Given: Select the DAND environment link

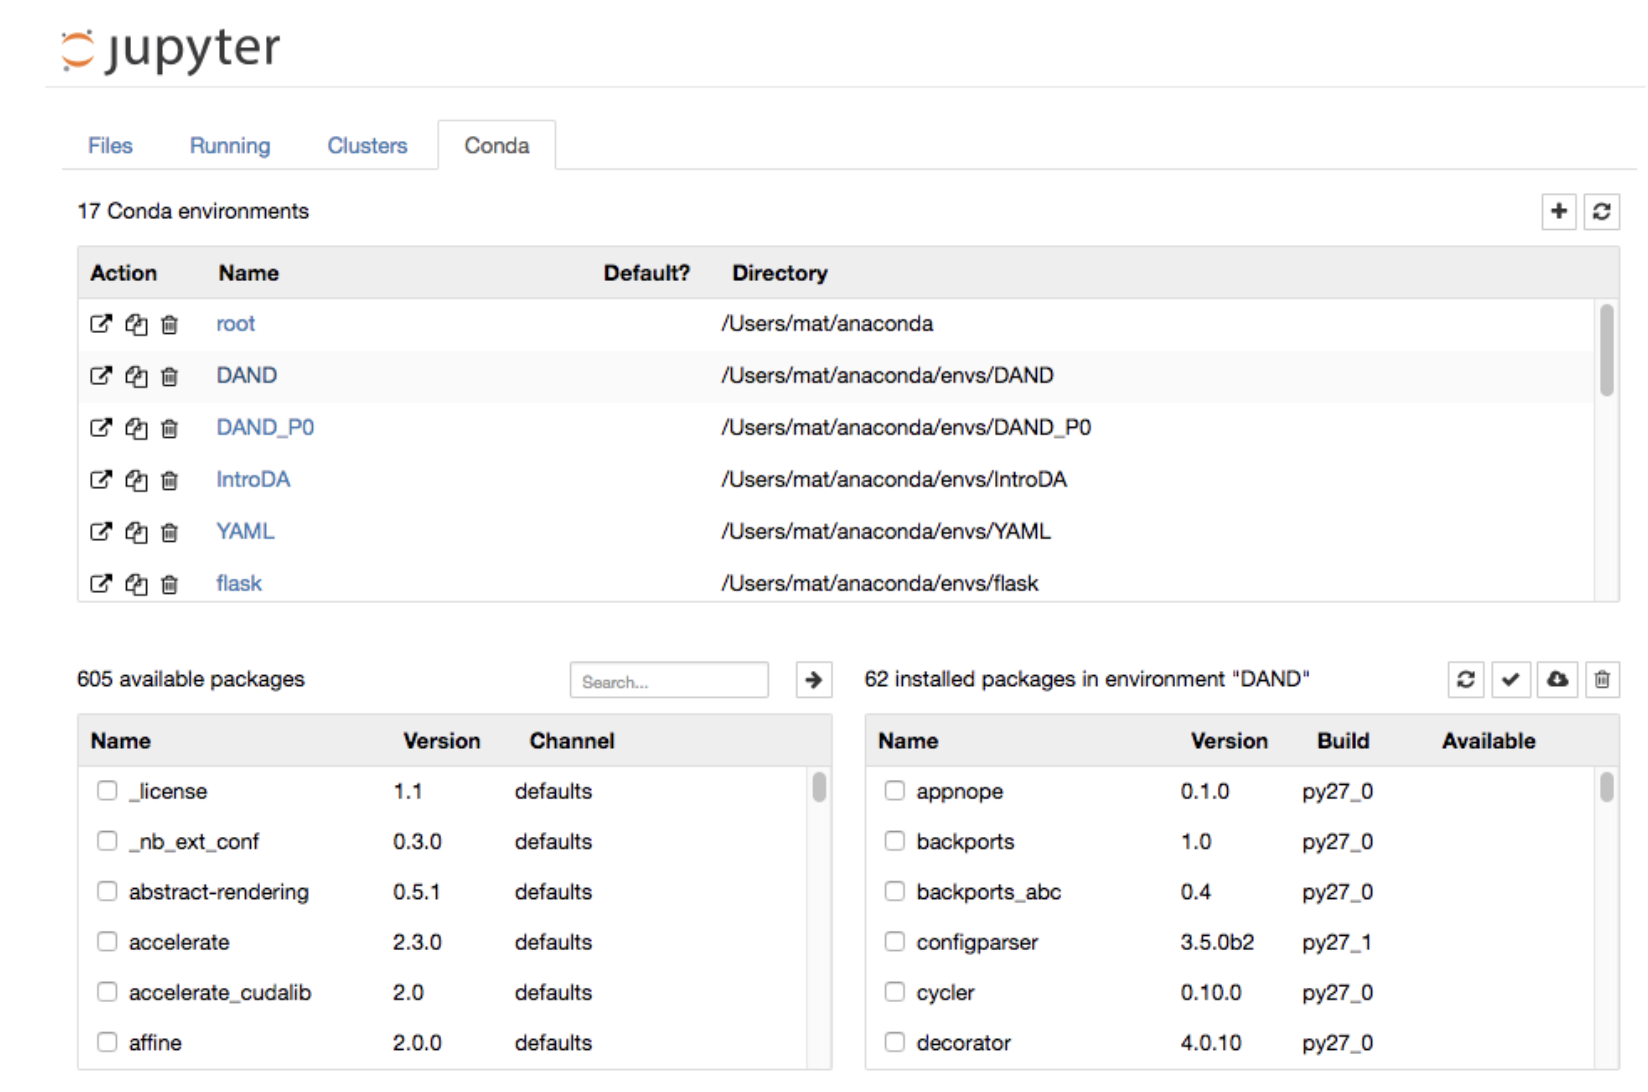Looking at the screenshot, I should [x=247, y=376].
